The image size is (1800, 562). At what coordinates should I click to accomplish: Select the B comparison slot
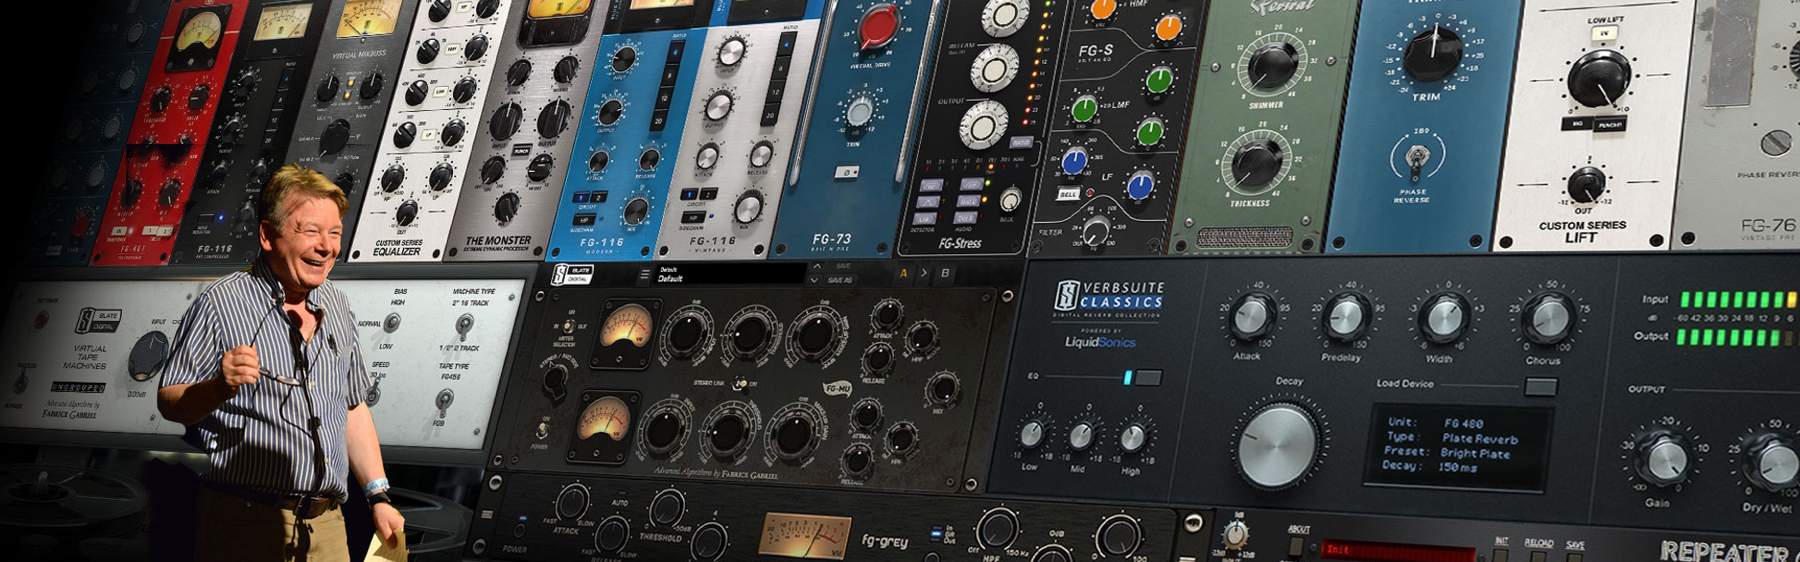click(945, 273)
